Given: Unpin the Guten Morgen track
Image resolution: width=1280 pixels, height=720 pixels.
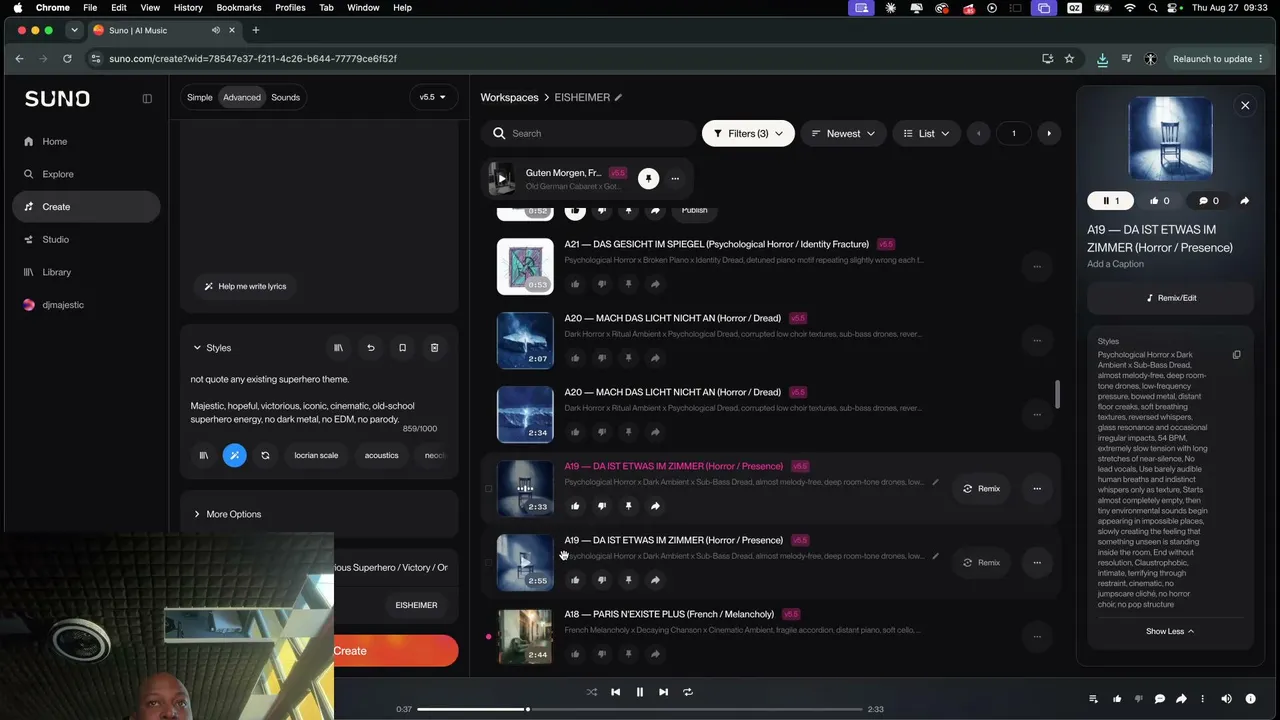Looking at the screenshot, I should coord(648,179).
